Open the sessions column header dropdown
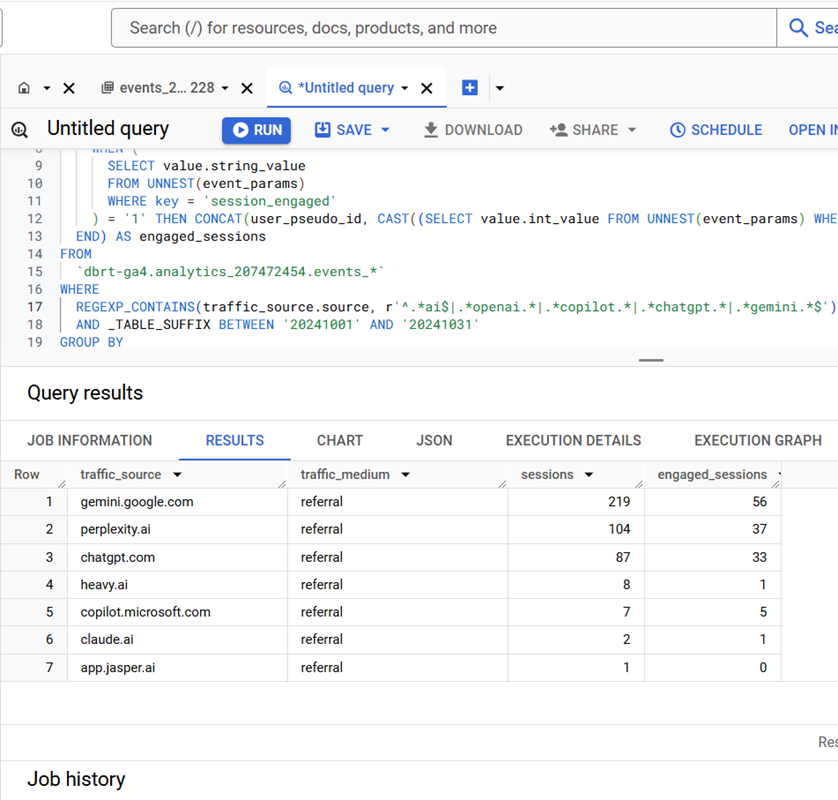Image resolution: width=838 pixels, height=800 pixels. coord(590,473)
